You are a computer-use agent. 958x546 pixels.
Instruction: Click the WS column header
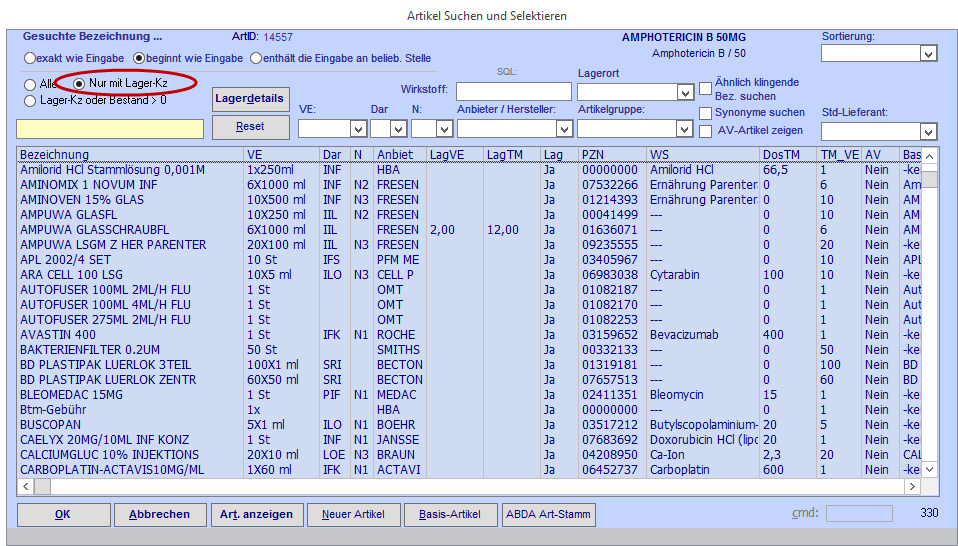pos(703,155)
